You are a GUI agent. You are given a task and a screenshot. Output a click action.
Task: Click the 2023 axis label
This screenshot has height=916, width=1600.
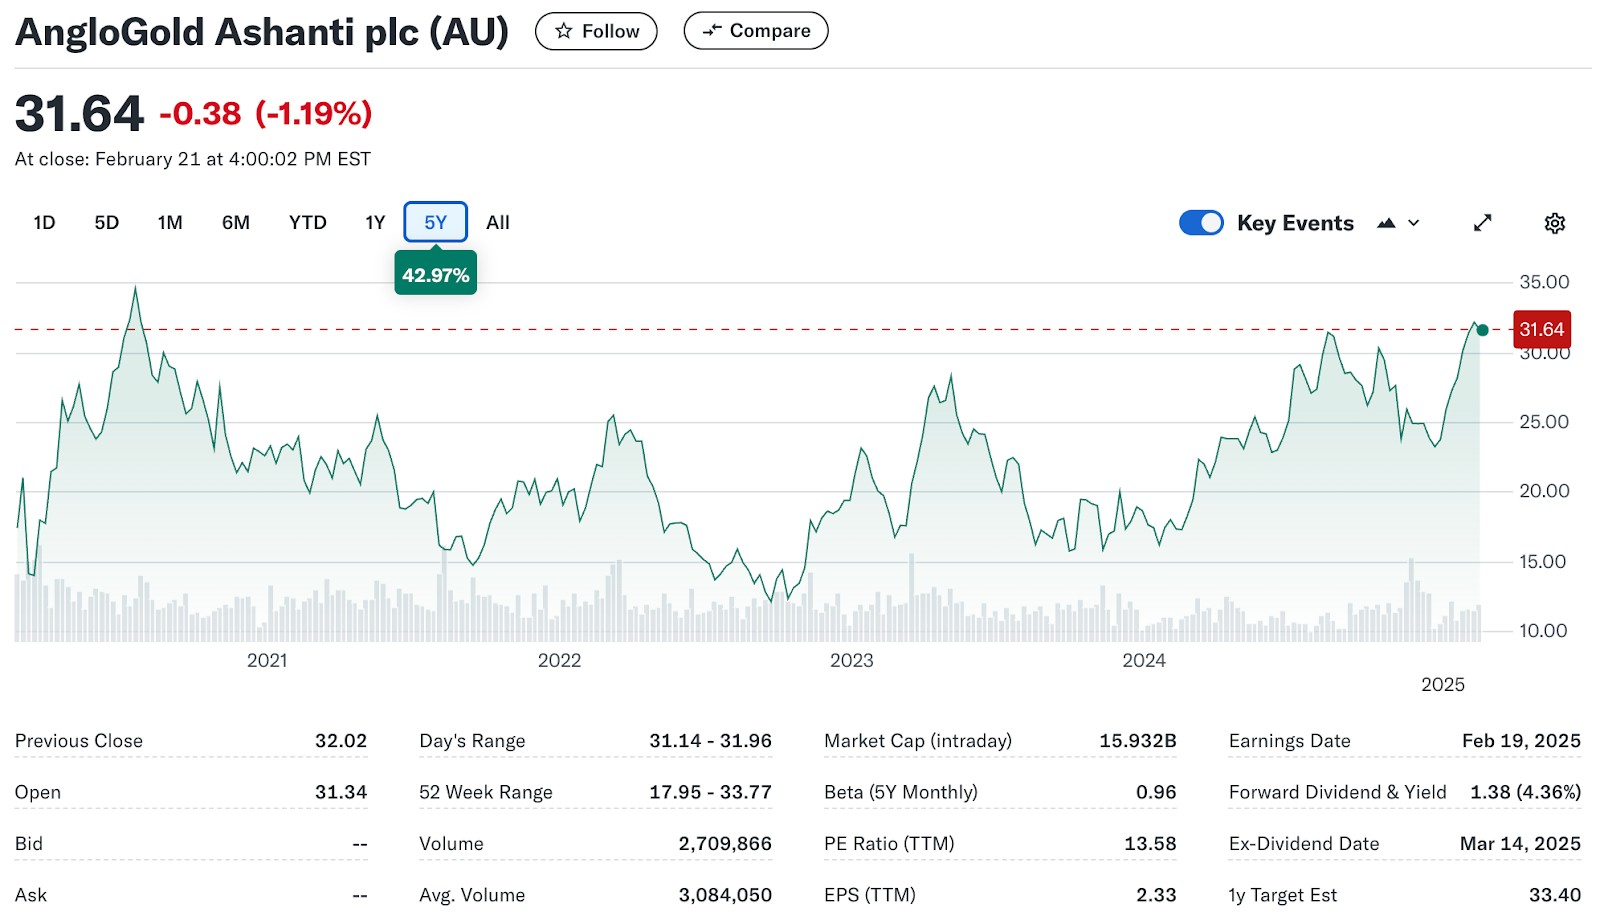(851, 660)
